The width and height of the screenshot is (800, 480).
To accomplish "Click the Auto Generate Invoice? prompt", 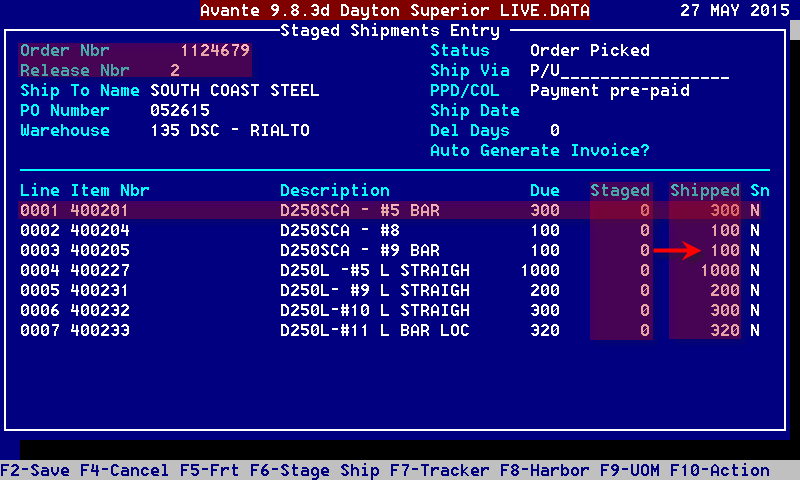I will coord(540,150).
